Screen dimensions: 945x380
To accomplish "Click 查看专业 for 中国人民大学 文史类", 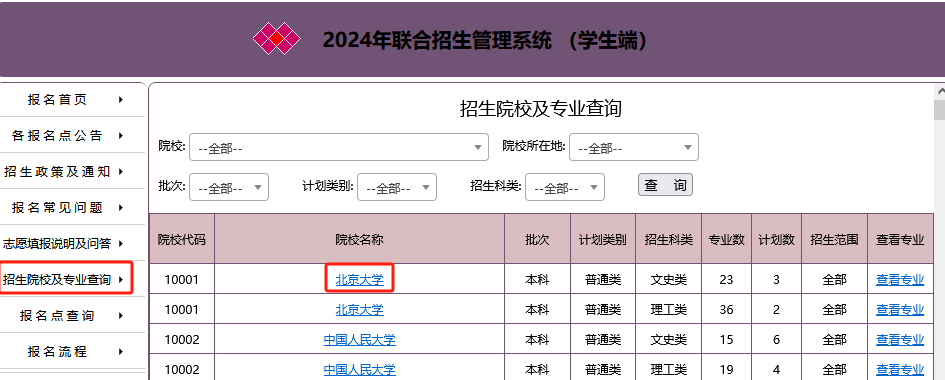I will [x=900, y=340].
